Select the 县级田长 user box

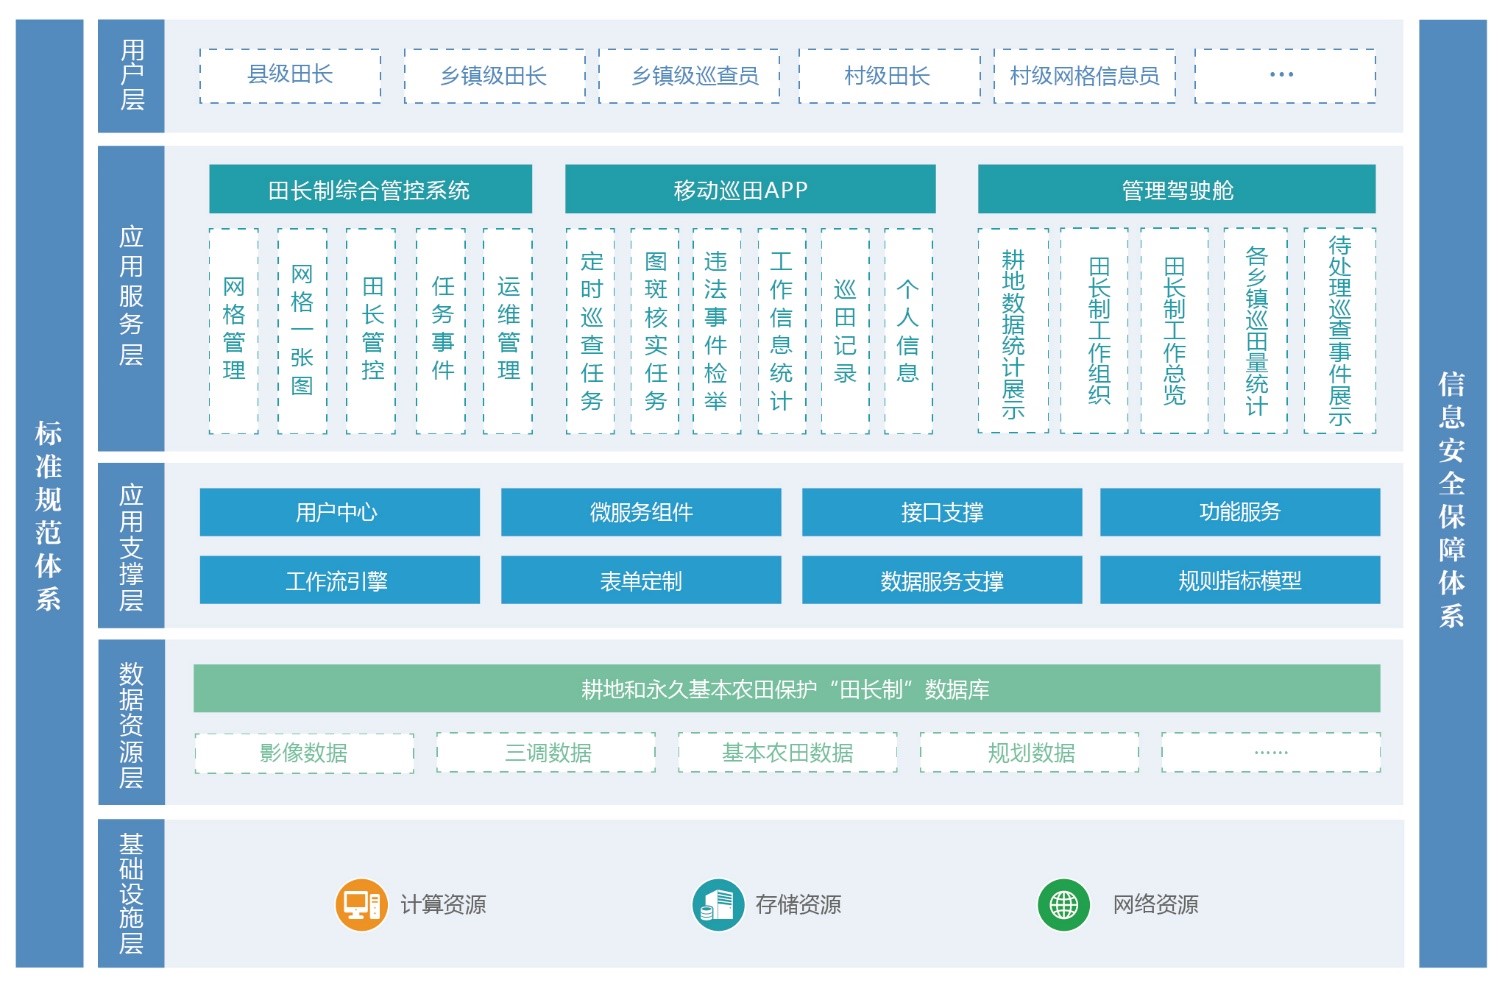coord(290,76)
